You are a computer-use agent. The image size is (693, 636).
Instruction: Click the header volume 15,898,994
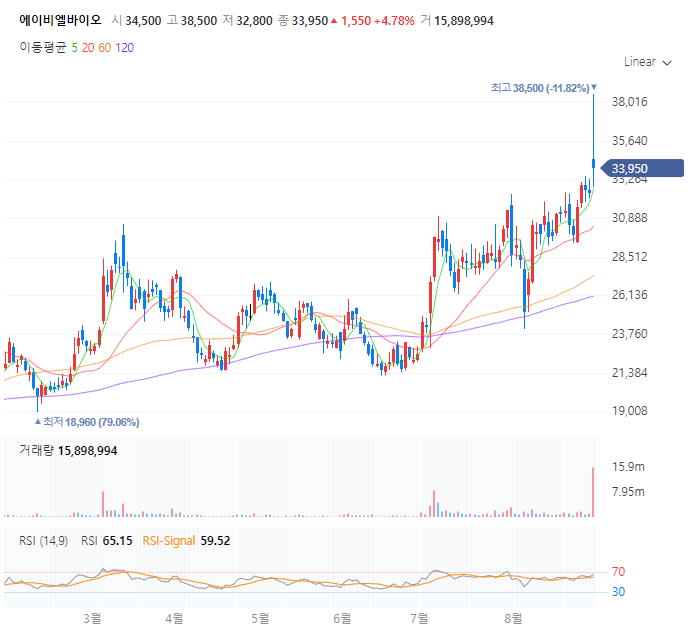coord(464,21)
